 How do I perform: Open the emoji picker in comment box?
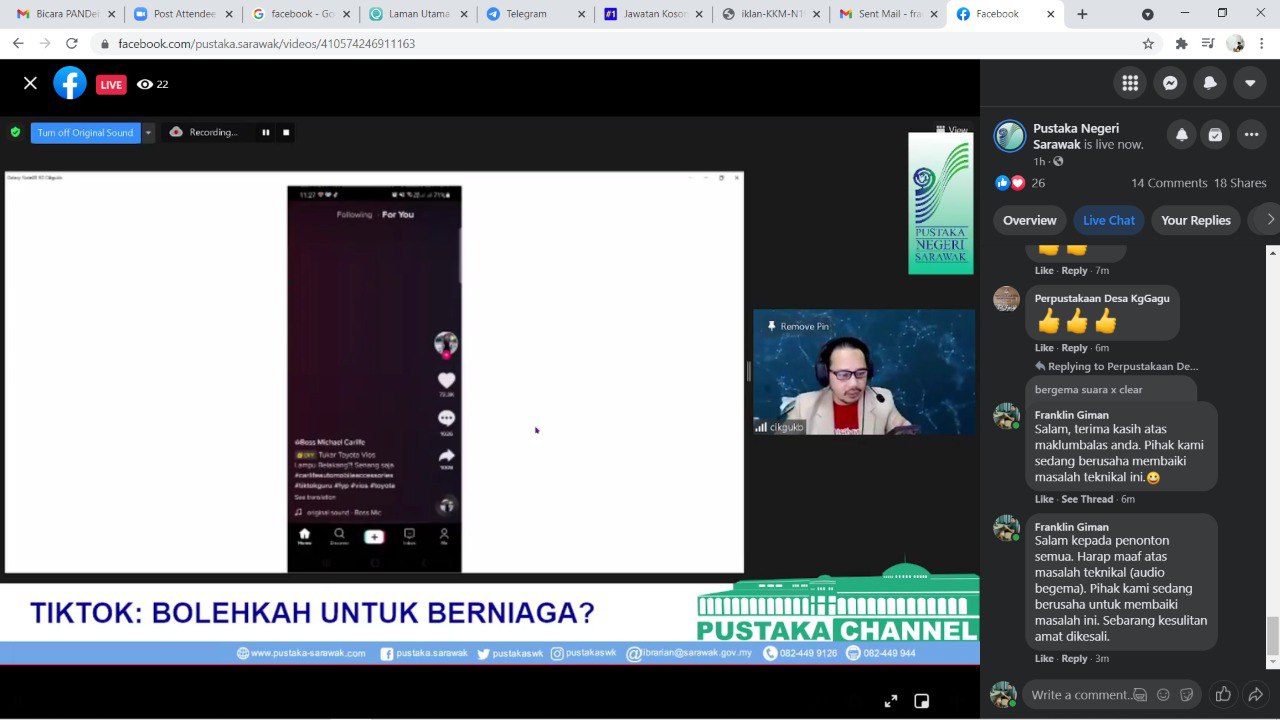pyautogui.click(x=1163, y=695)
